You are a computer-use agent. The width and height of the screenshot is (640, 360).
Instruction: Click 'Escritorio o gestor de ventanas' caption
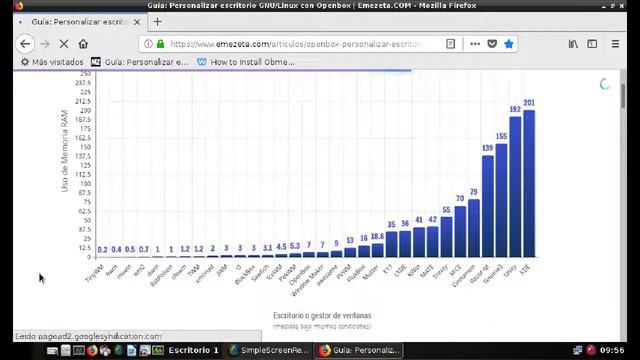coord(322,316)
